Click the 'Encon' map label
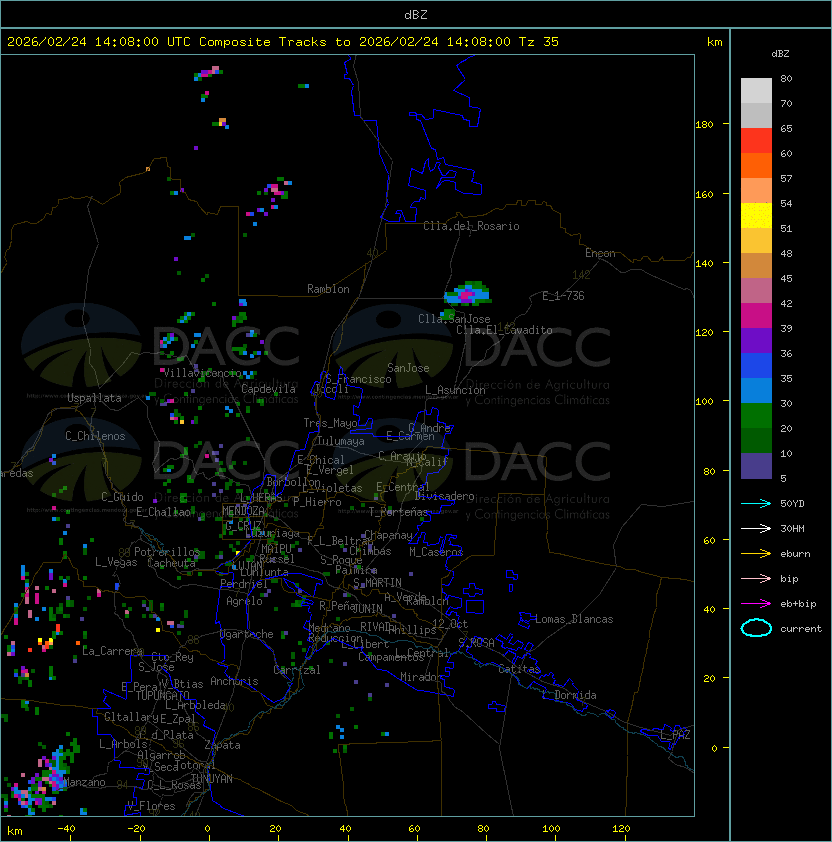The width and height of the screenshot is (832, 842). coord(600,253)
